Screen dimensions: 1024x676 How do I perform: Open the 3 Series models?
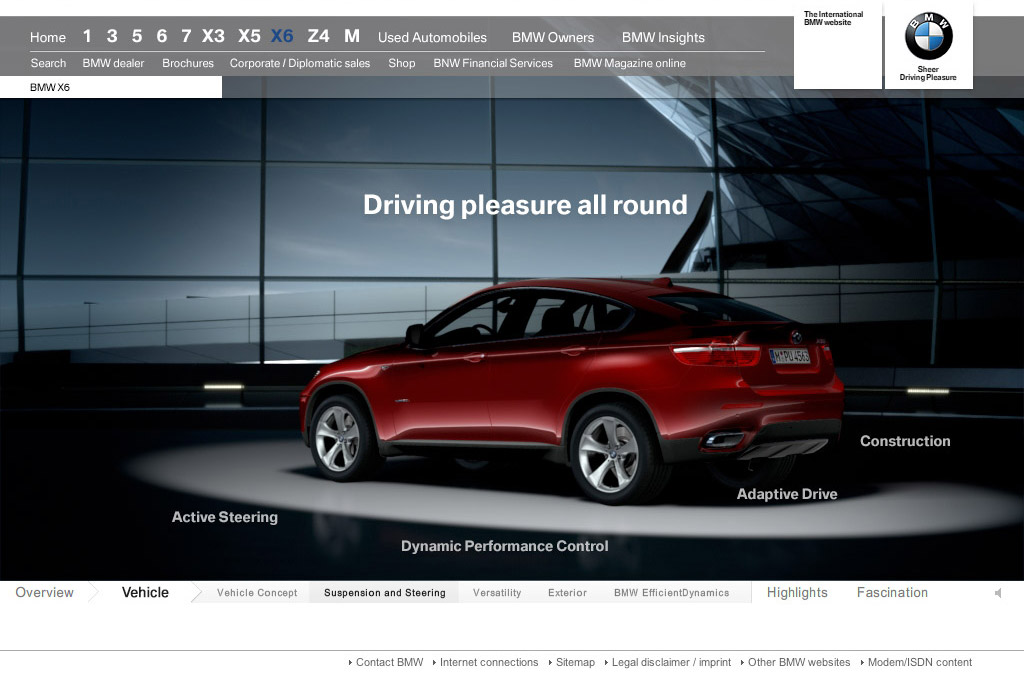click(x=112, y=36)
